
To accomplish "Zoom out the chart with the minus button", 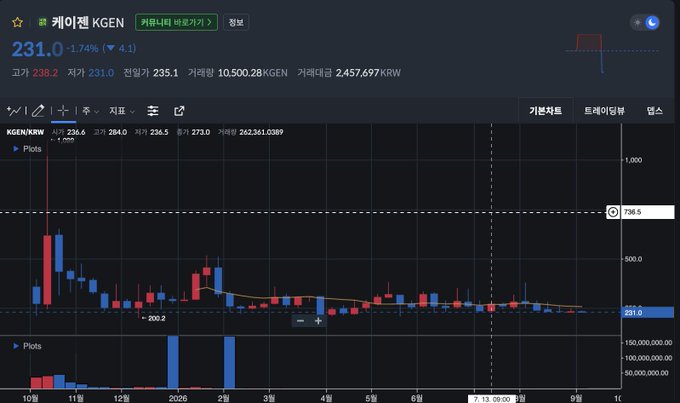I will pos(300,321).
